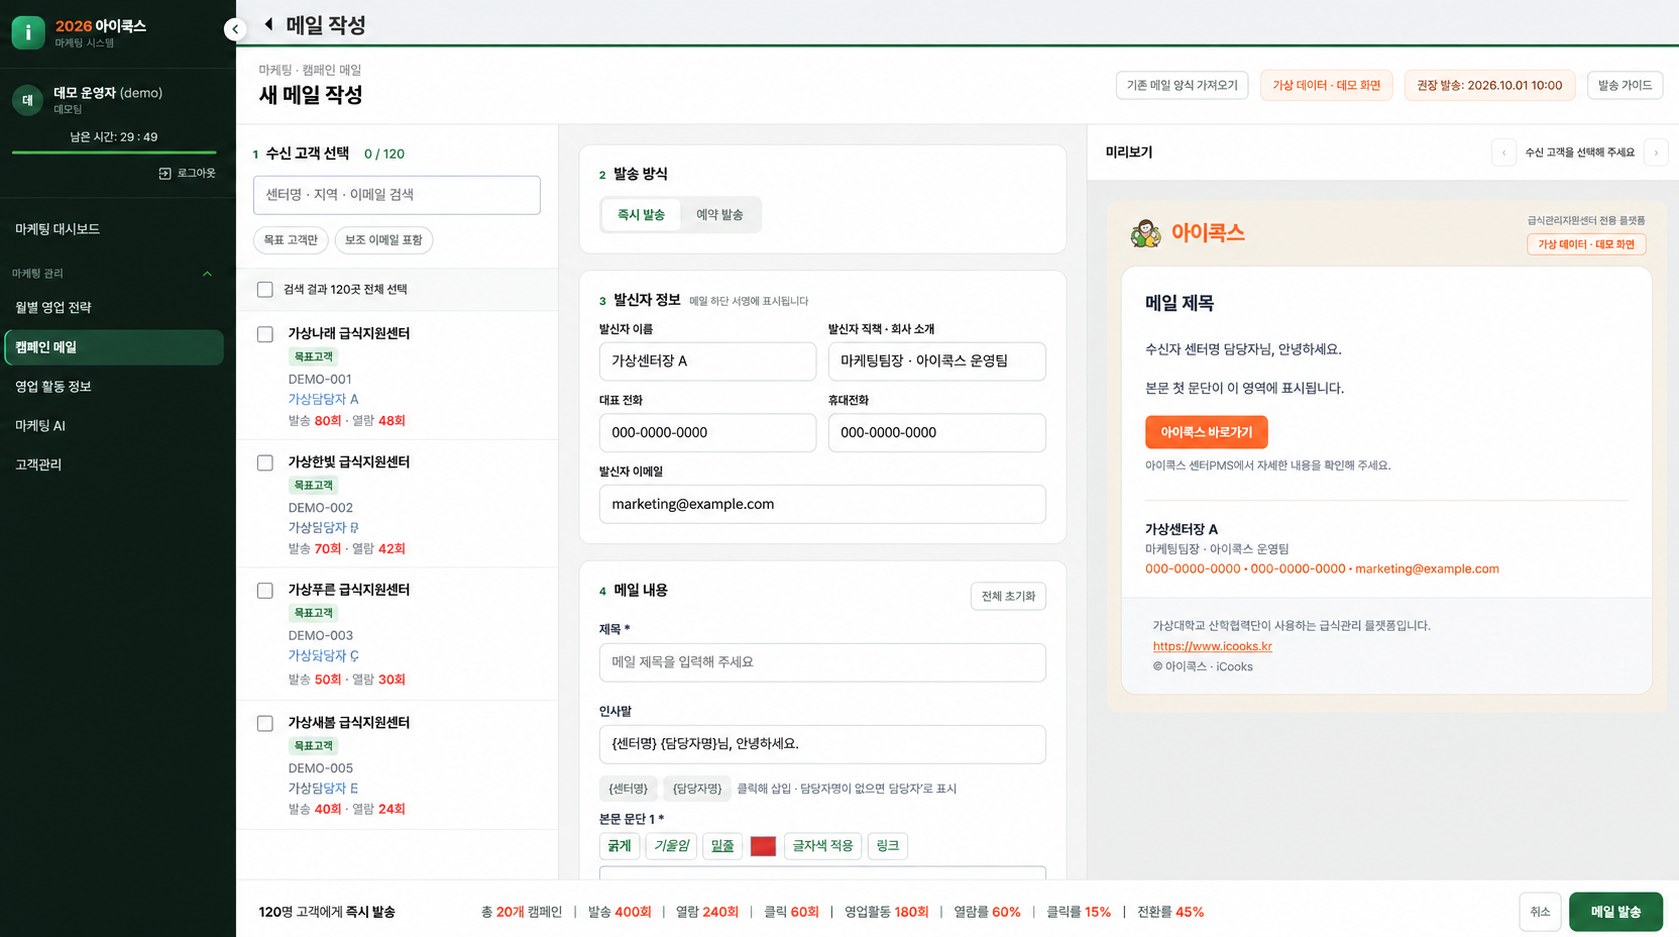Insert the {센터명} placeholder chip
Screen dimensions: 1679x937
click(x=628, y=789)
